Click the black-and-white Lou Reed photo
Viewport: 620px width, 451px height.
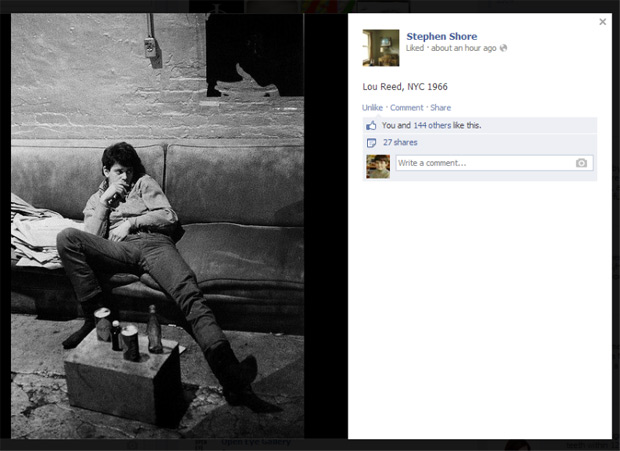pyautogui.click(x=157, y=226)
